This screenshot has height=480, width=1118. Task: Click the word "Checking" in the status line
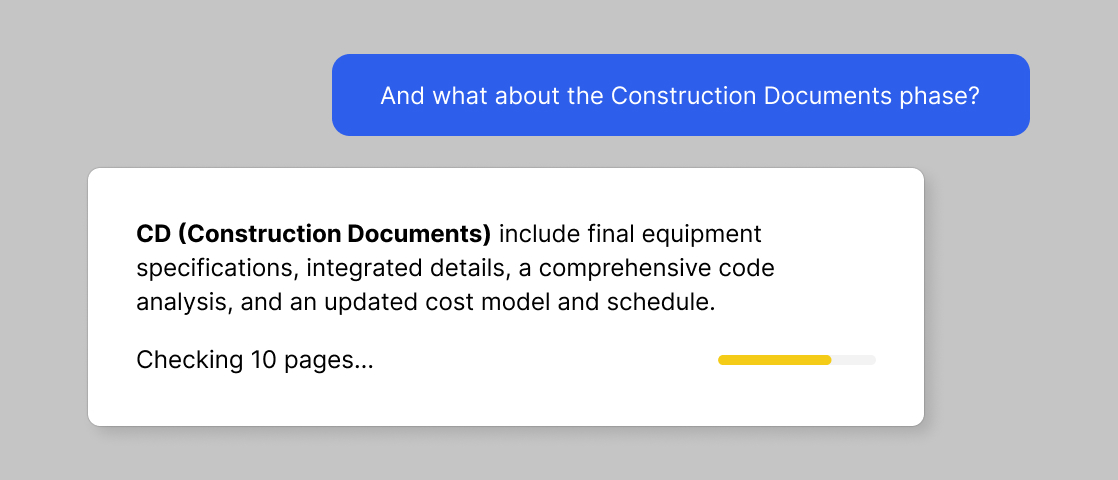189,360
